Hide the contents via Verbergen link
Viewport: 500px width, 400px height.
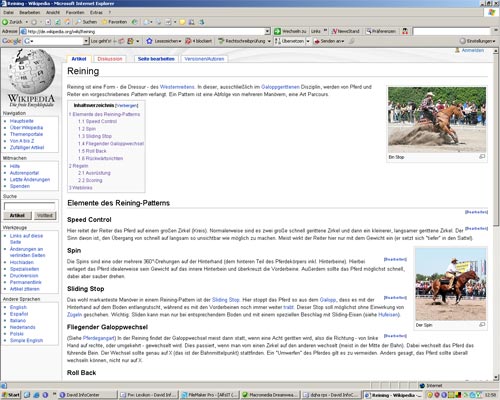click(127, 105)
